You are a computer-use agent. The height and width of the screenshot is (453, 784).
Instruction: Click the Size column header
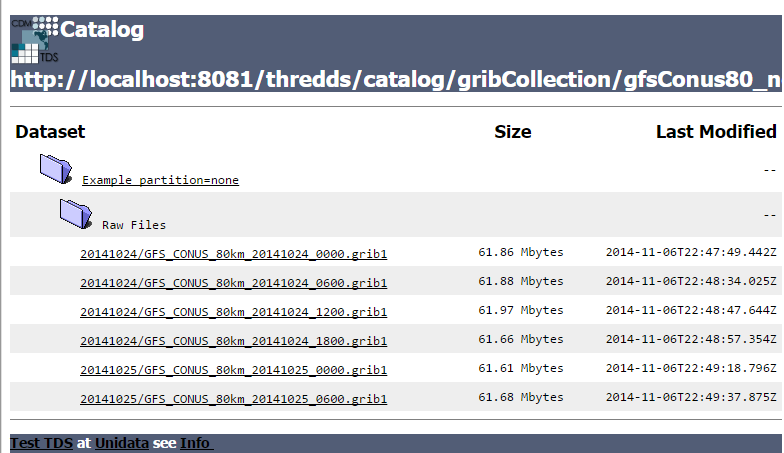point(513,132)
